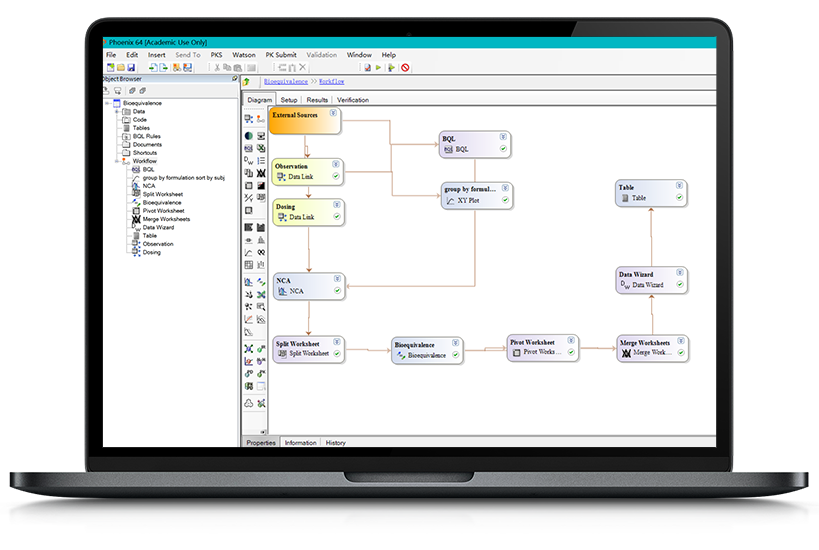Expand the Dosing node chevron
Screen dimensions: 819x550
coord(337,205)
